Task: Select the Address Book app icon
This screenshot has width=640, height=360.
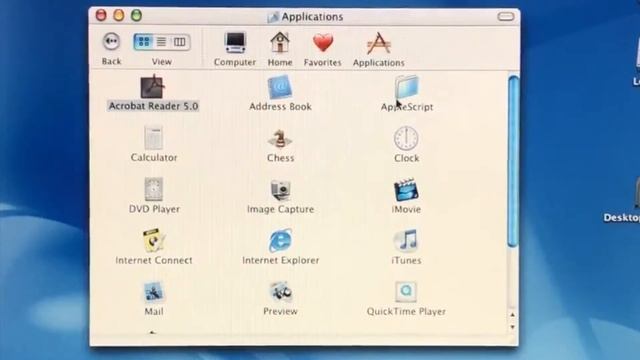Action: (x=280, y=87)
